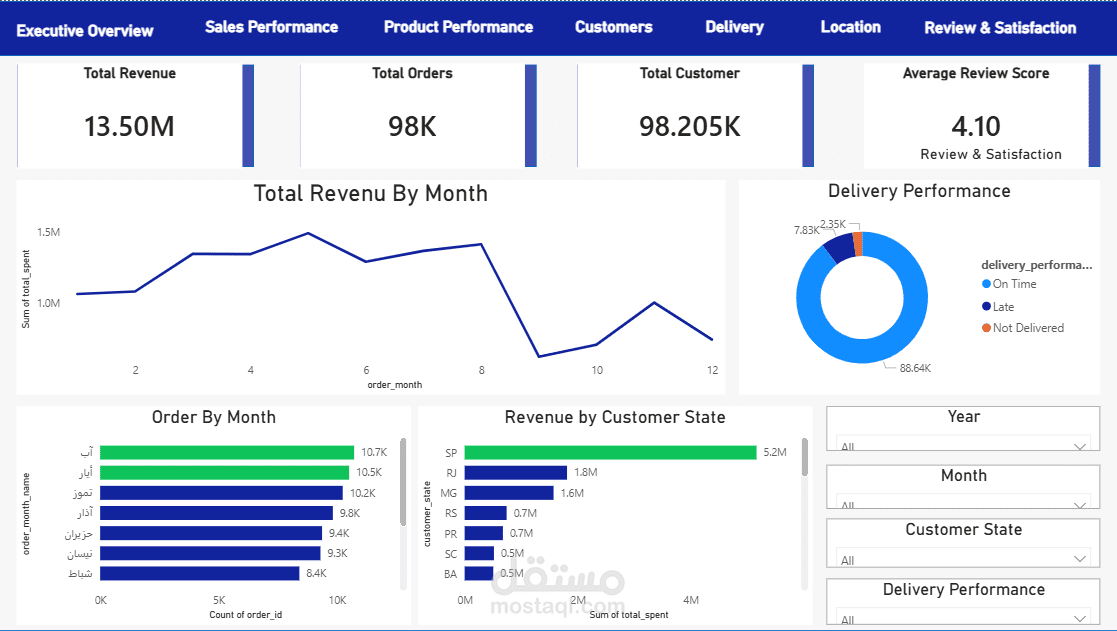This screenshot has width=1117, height=631.
Task: Click the Revenue by Customer State scrollbar
Action: click(805, 457)
